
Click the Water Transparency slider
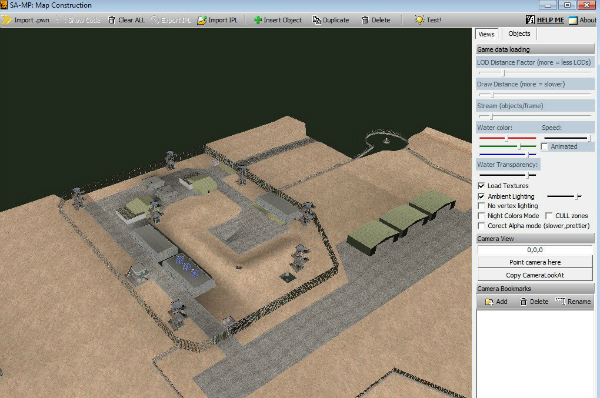point(507,175)
